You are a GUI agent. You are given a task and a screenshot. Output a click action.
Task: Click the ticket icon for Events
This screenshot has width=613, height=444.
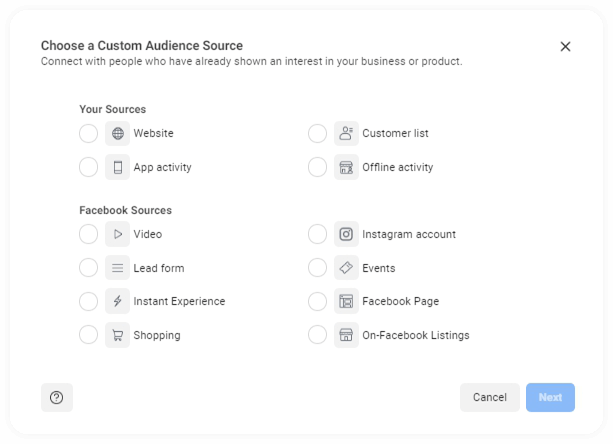pos(346,268)
